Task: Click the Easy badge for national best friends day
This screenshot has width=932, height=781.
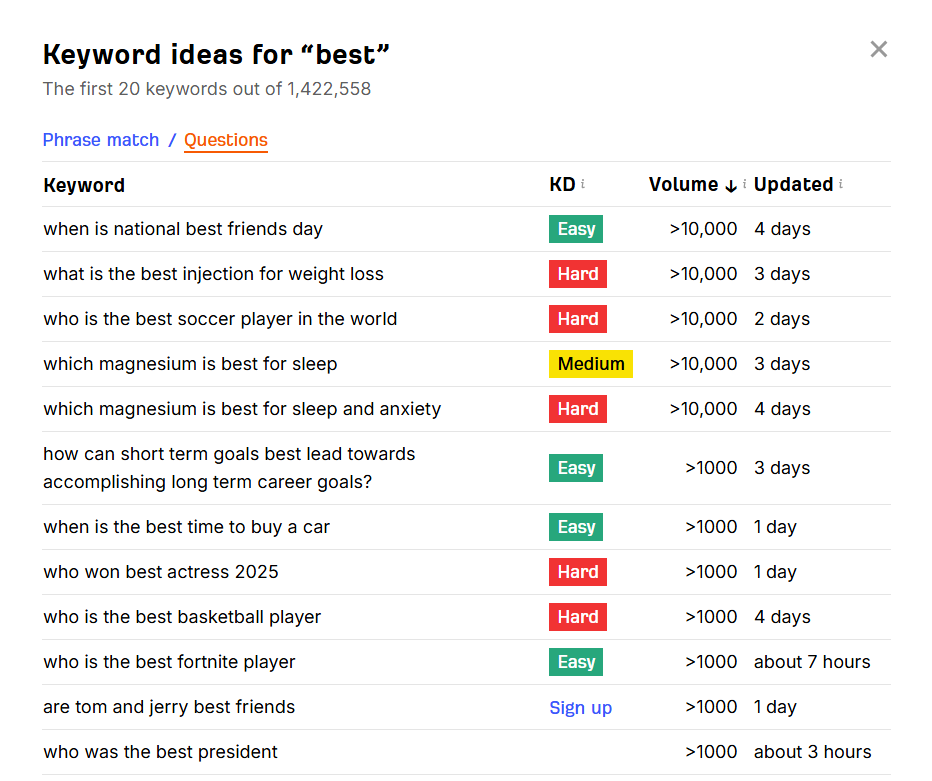Action: pos(575,229)
